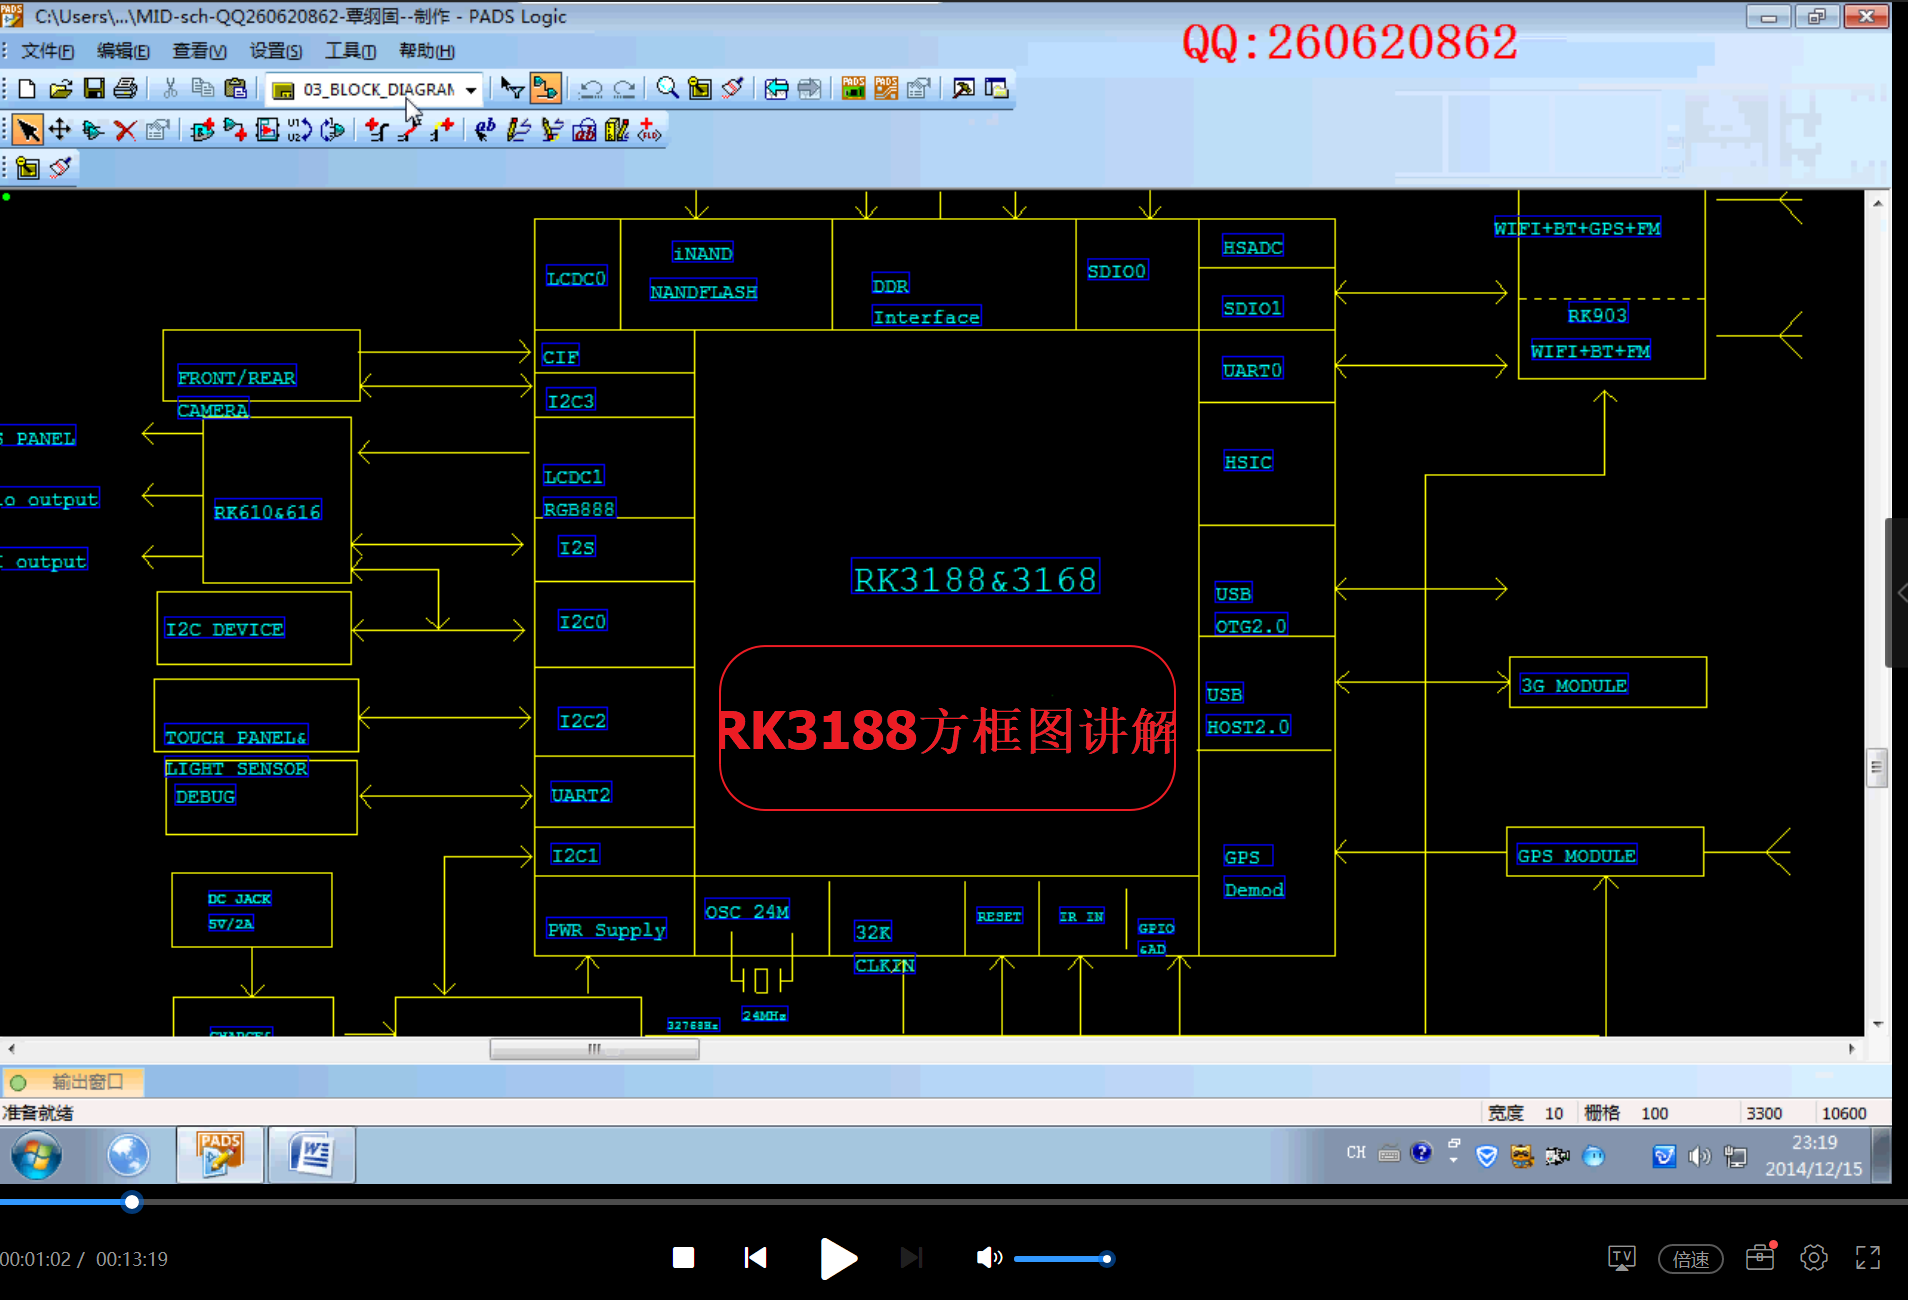The height and width of the screenshot is (1300, 1908).
Task: Open the 设置(S) menu
Action: click(275, 51)
